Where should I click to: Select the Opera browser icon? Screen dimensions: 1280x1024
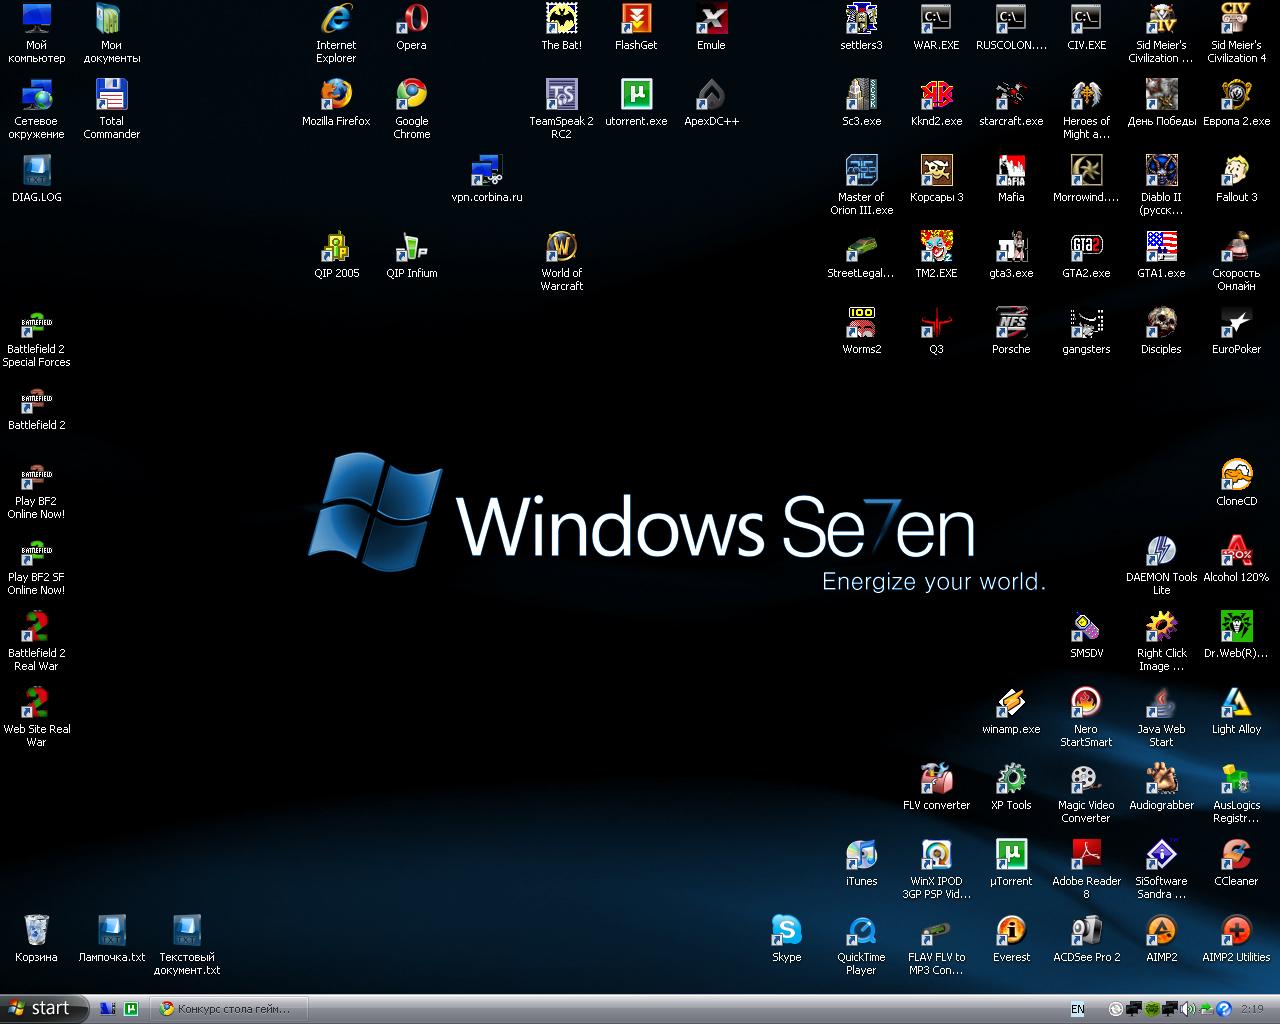point(411,19)
